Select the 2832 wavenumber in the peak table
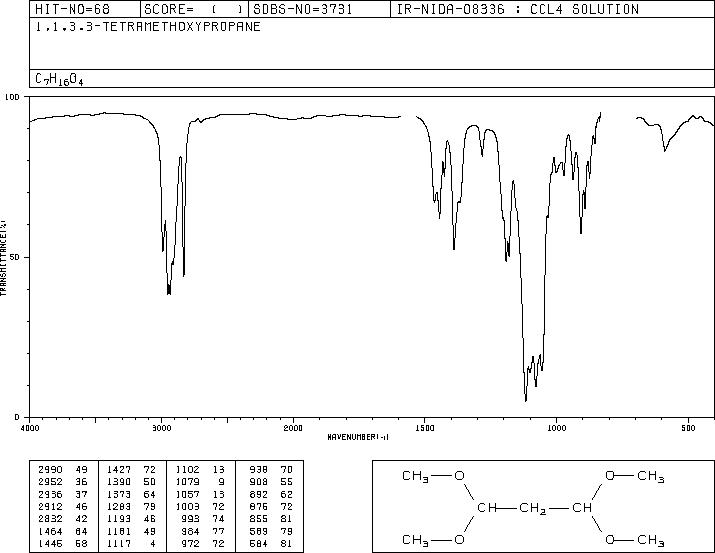715x553 pixels. pyautogui.click(x=50, y=519)
